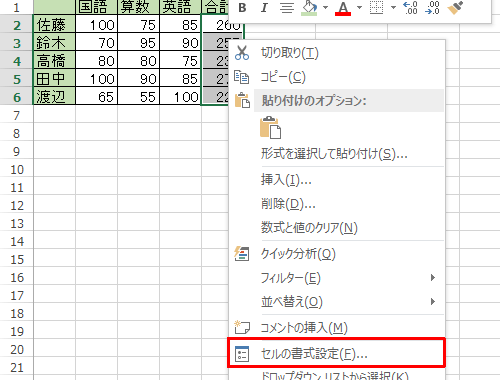This screenshot has height=380, width=500.
Task: Click the 英語 header cell
Action: click(x=181, y=7)
